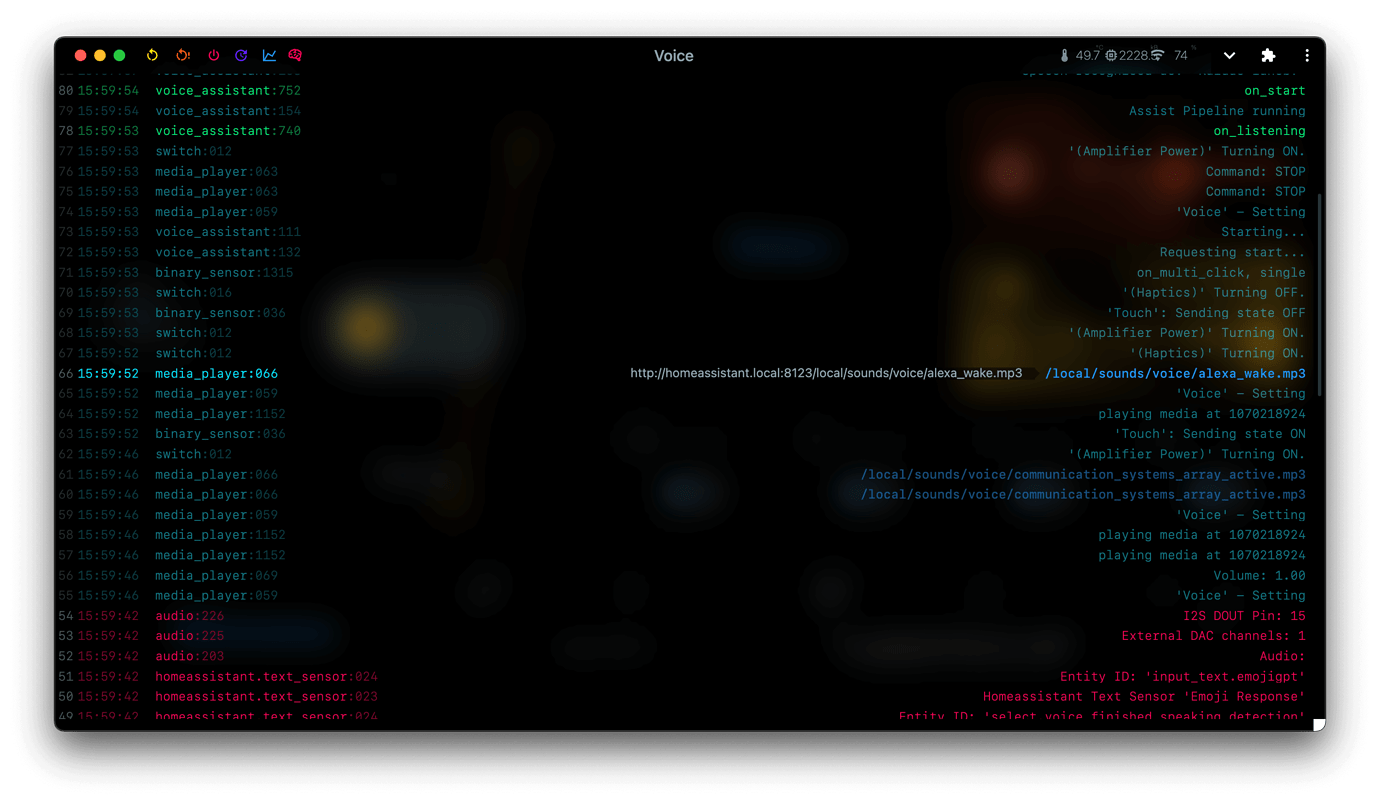Open the three-dot overflow menu
Screen dimensions: 1380x802
click(1307, 56)
